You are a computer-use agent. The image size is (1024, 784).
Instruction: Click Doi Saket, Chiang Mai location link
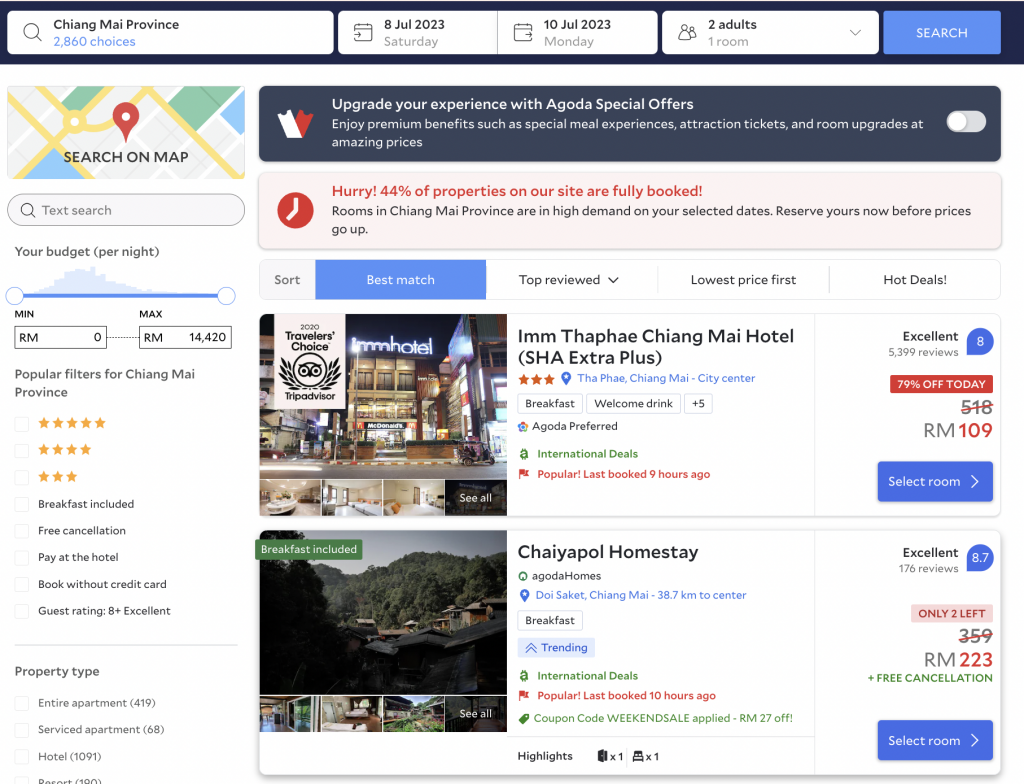coord(641,595)
